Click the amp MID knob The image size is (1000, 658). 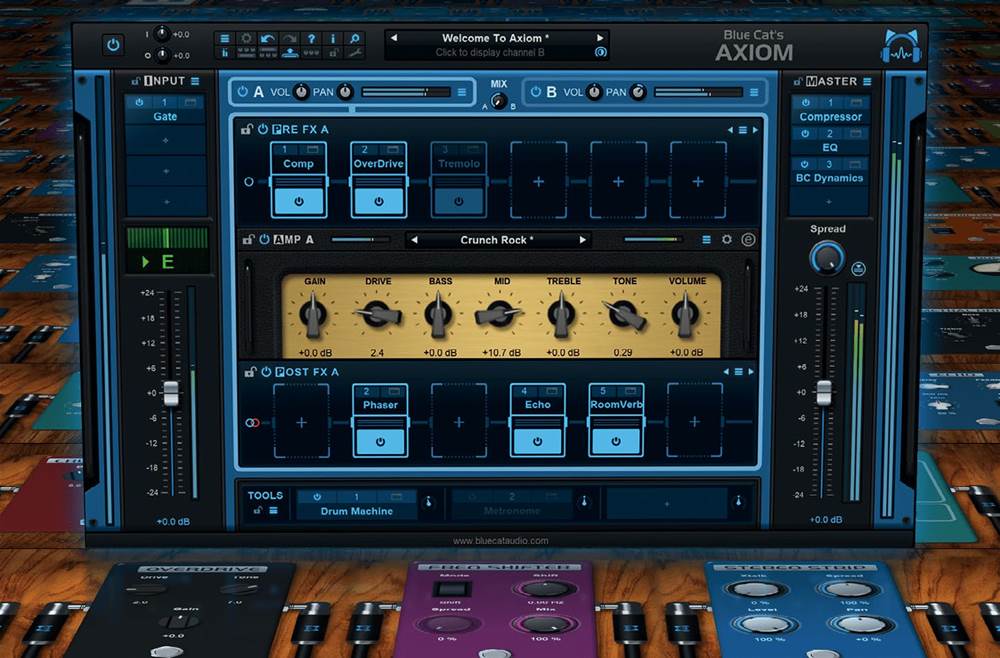coord(500,314)
